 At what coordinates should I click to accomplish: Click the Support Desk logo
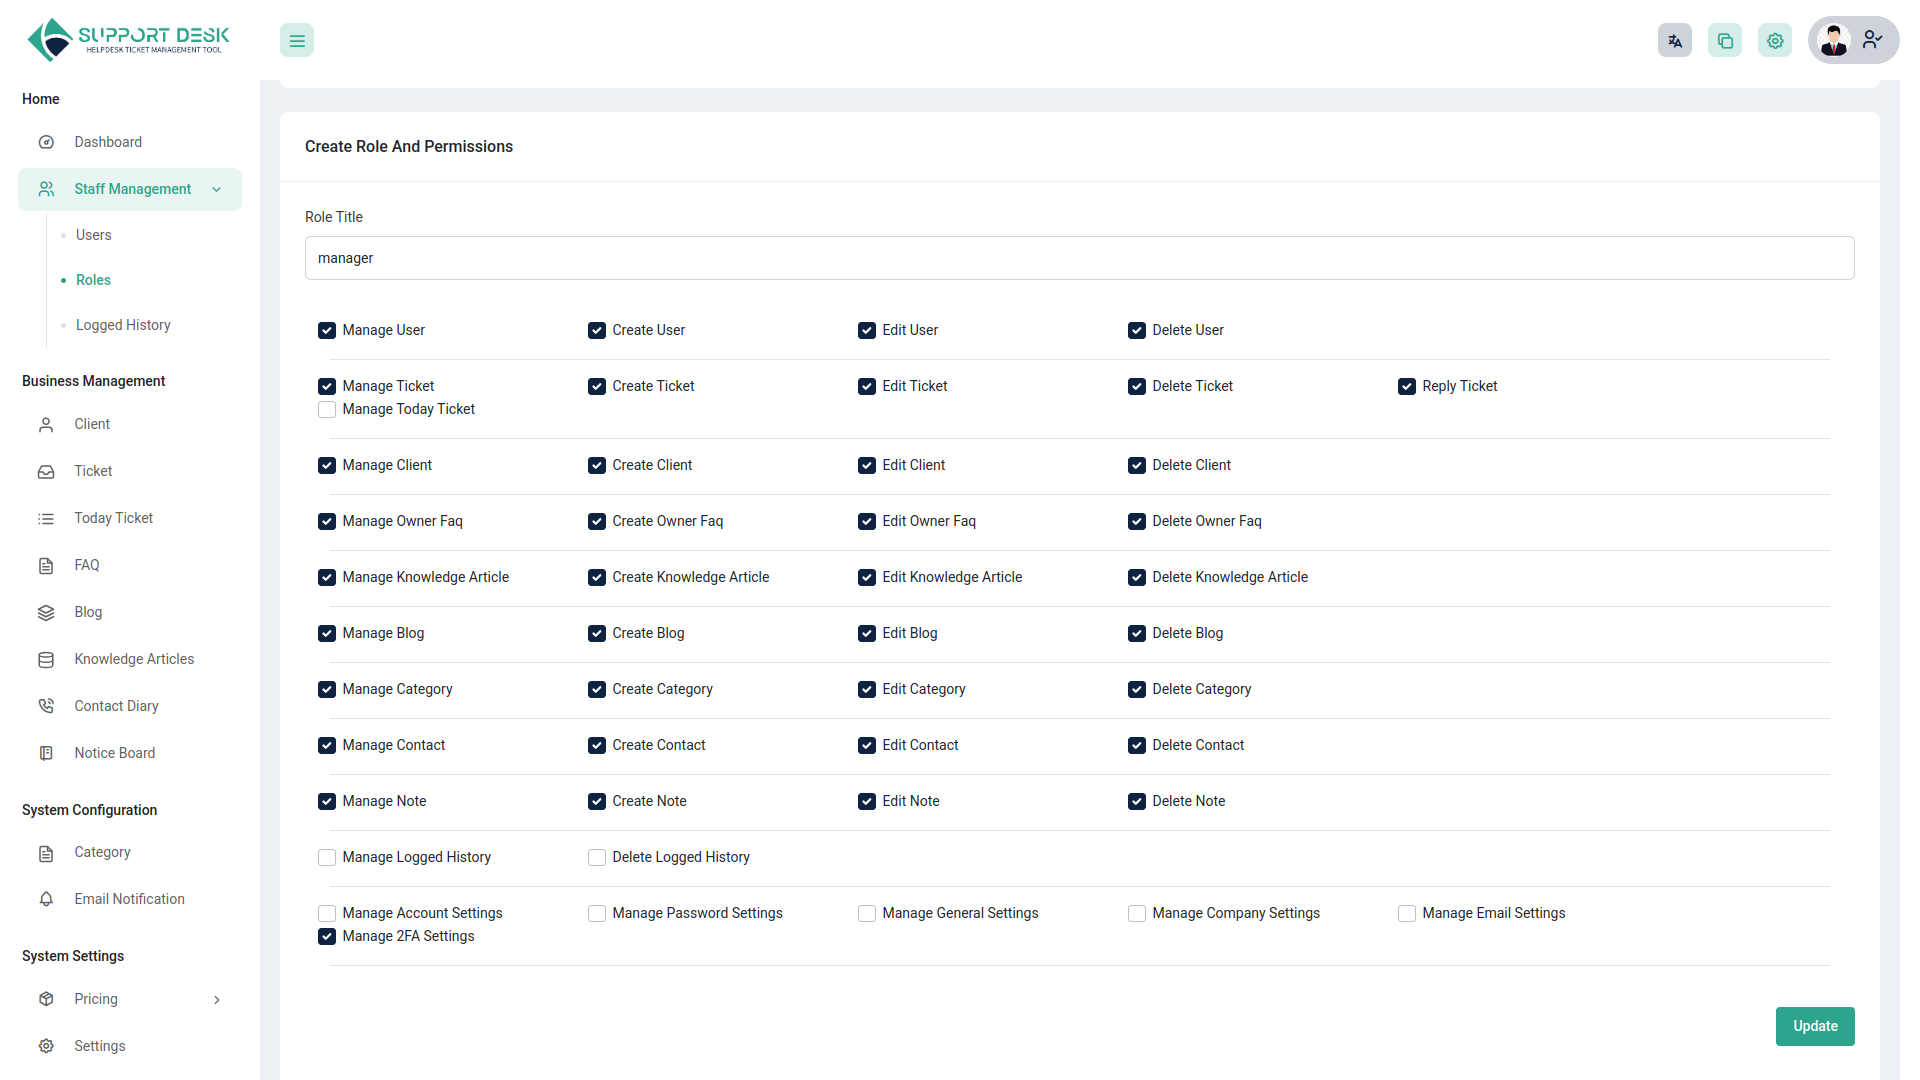point(127,39)
